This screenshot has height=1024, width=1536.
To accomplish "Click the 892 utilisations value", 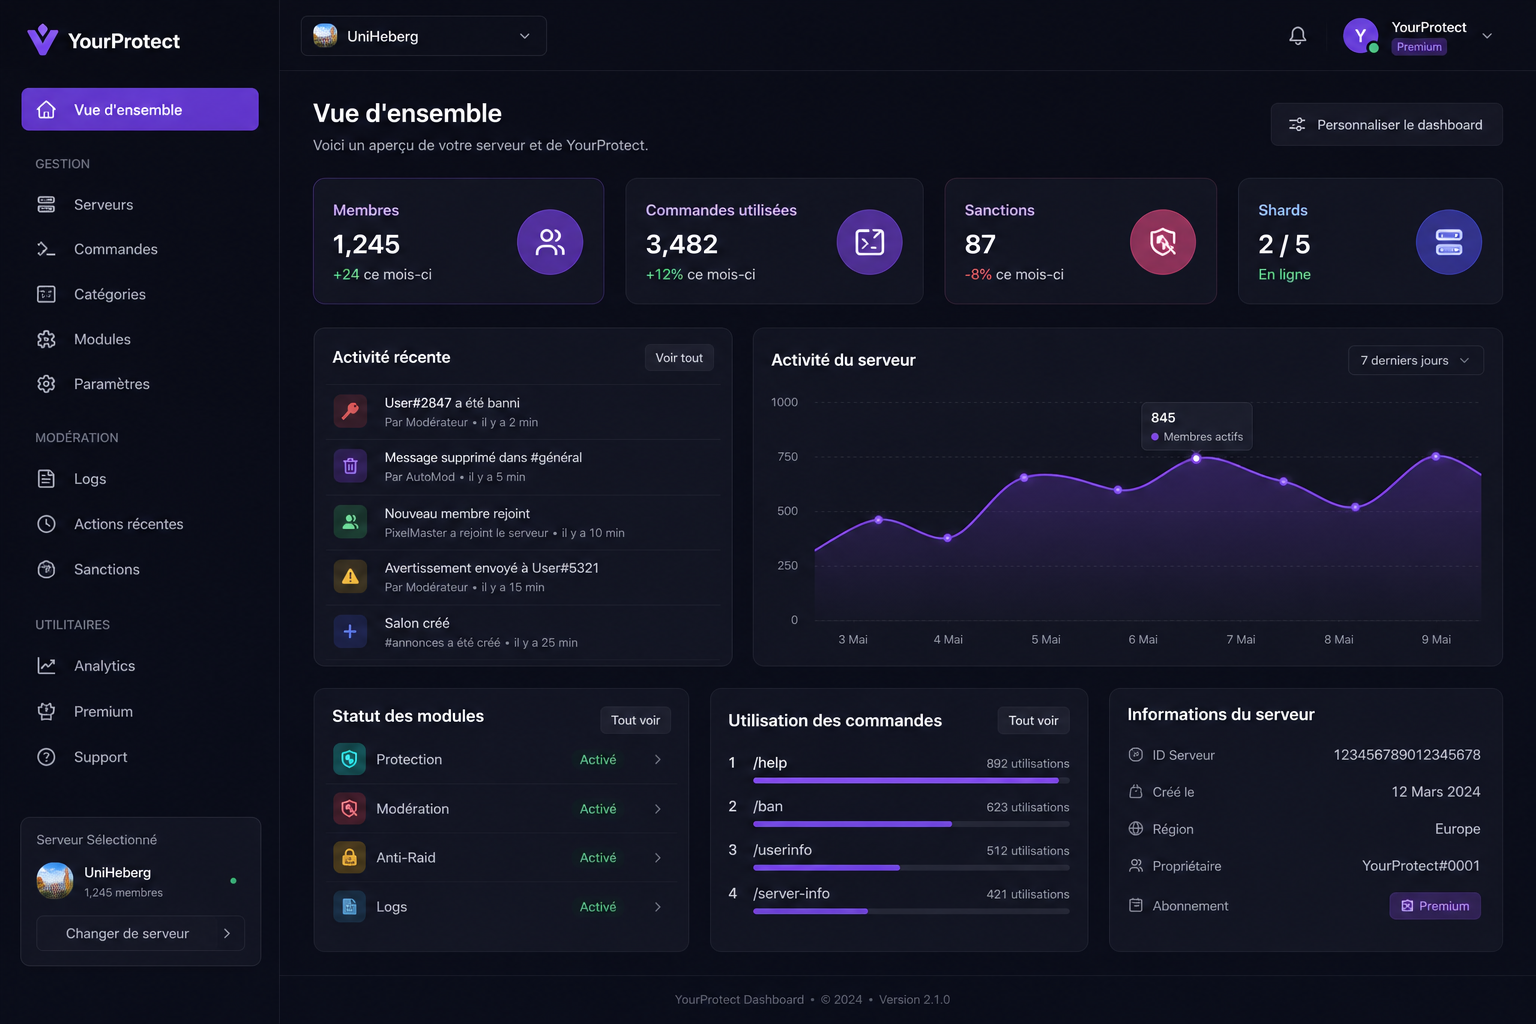I will [1028, 764].
